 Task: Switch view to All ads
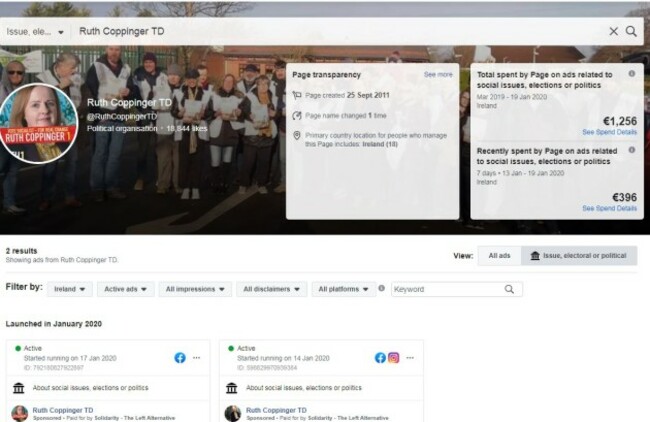[499, 256]
